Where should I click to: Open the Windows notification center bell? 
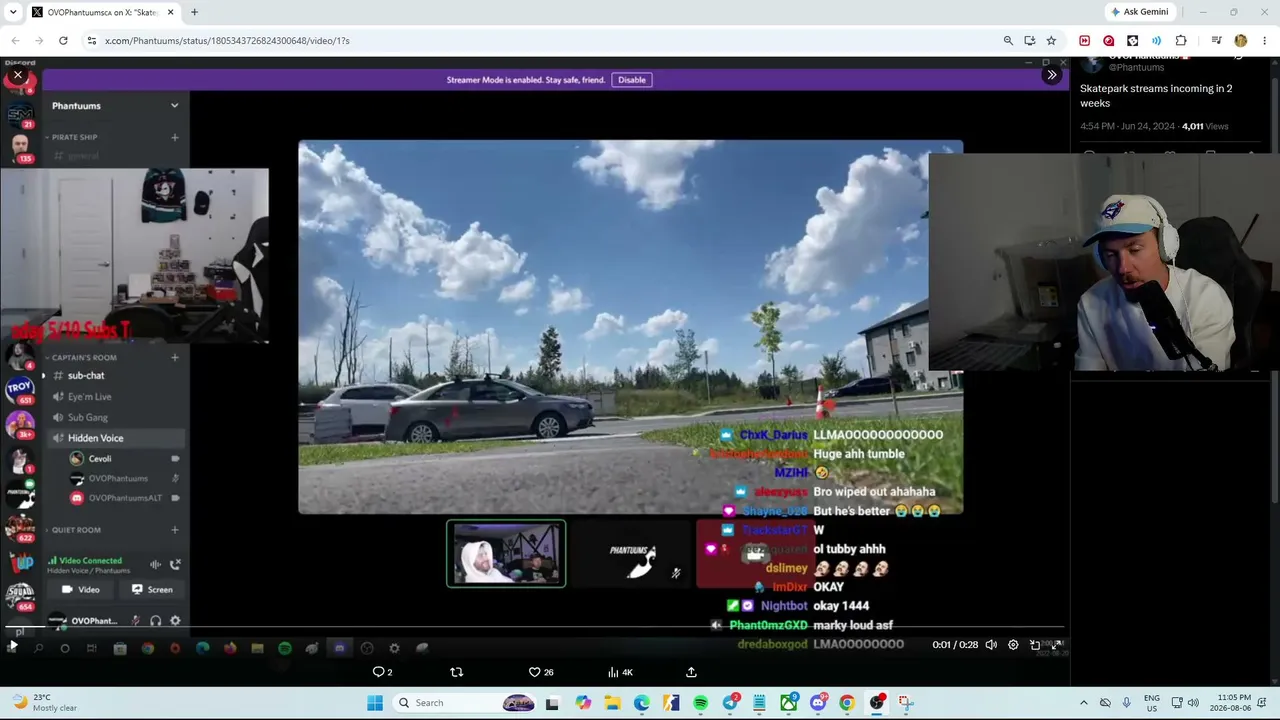point(1262,703)
